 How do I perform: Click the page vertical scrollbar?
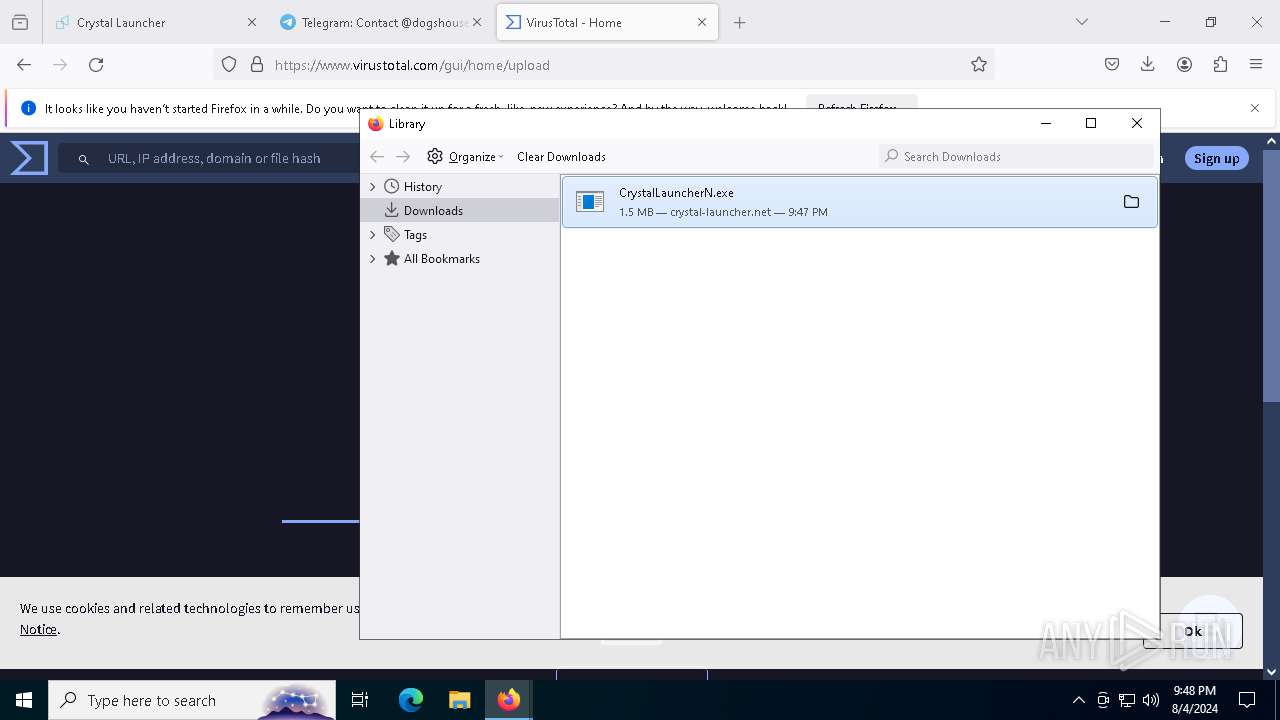pos(1272,275)
